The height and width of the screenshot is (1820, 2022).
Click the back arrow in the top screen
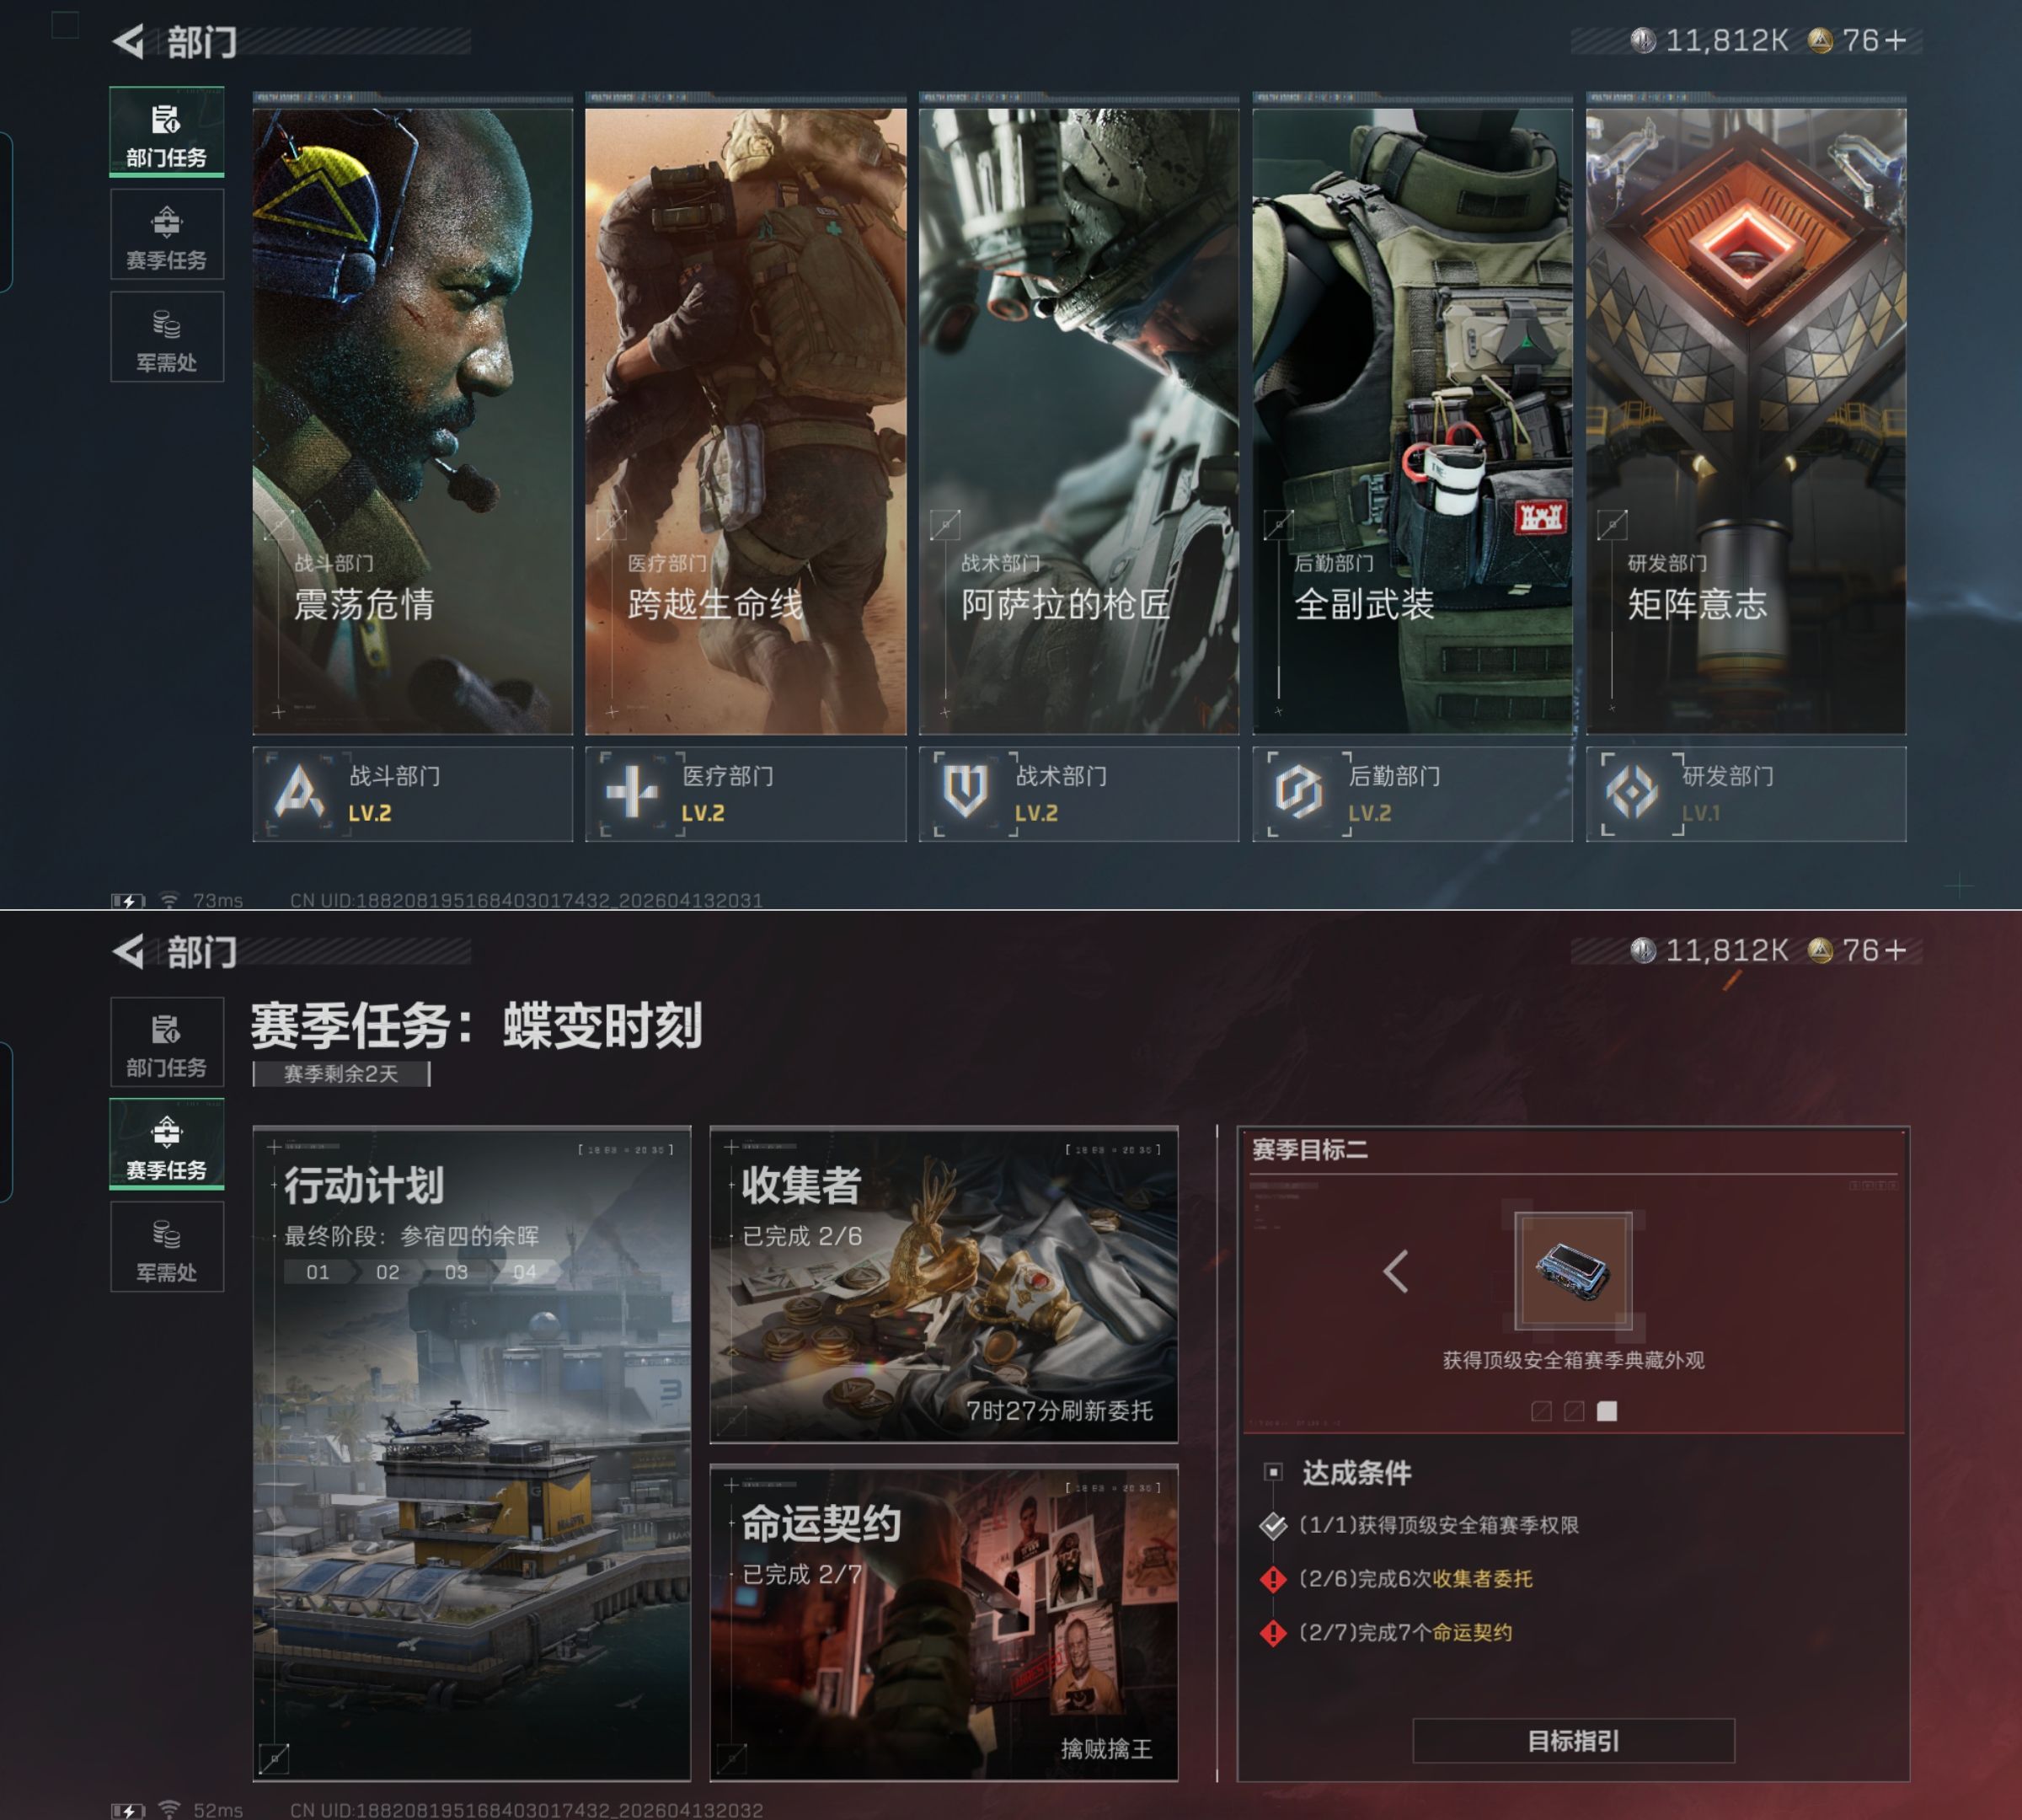pyautogui.click(x=129, y=42)
